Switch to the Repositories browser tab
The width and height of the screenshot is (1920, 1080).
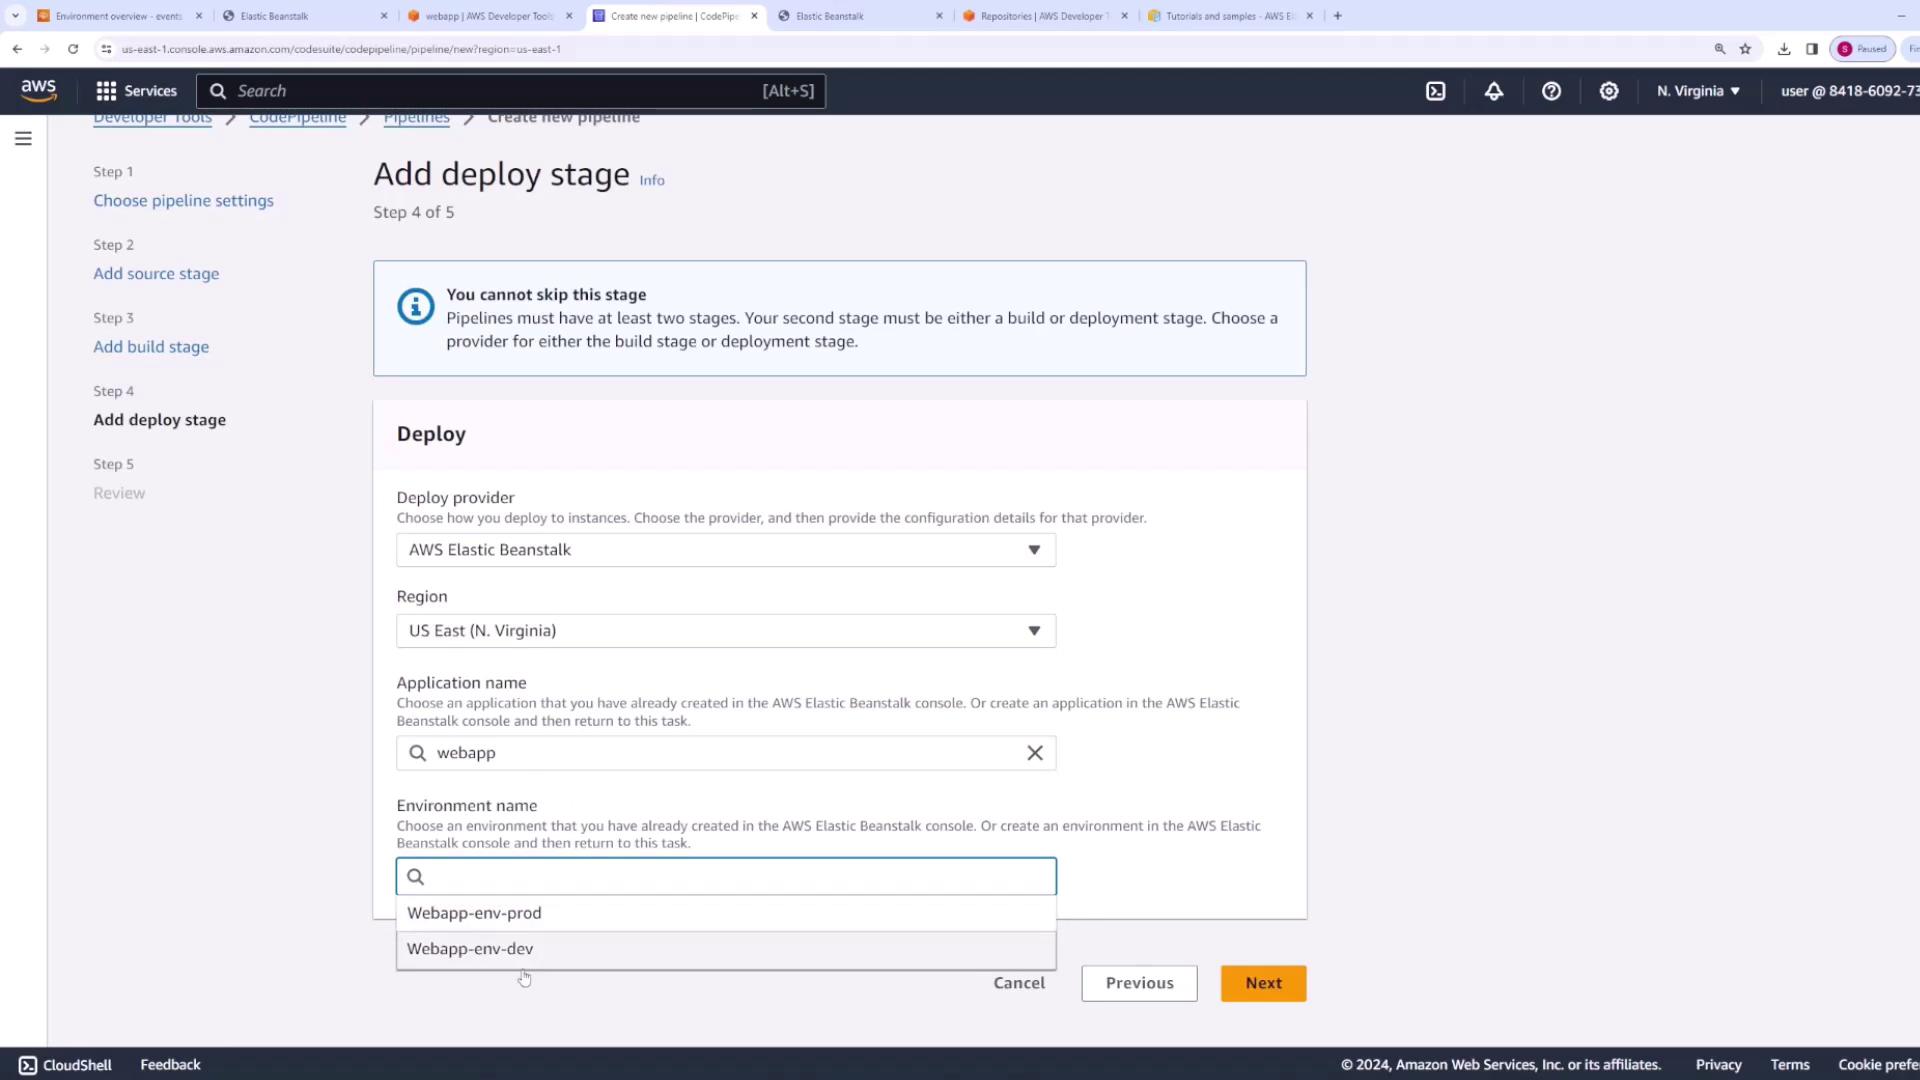coord(1040,16)
